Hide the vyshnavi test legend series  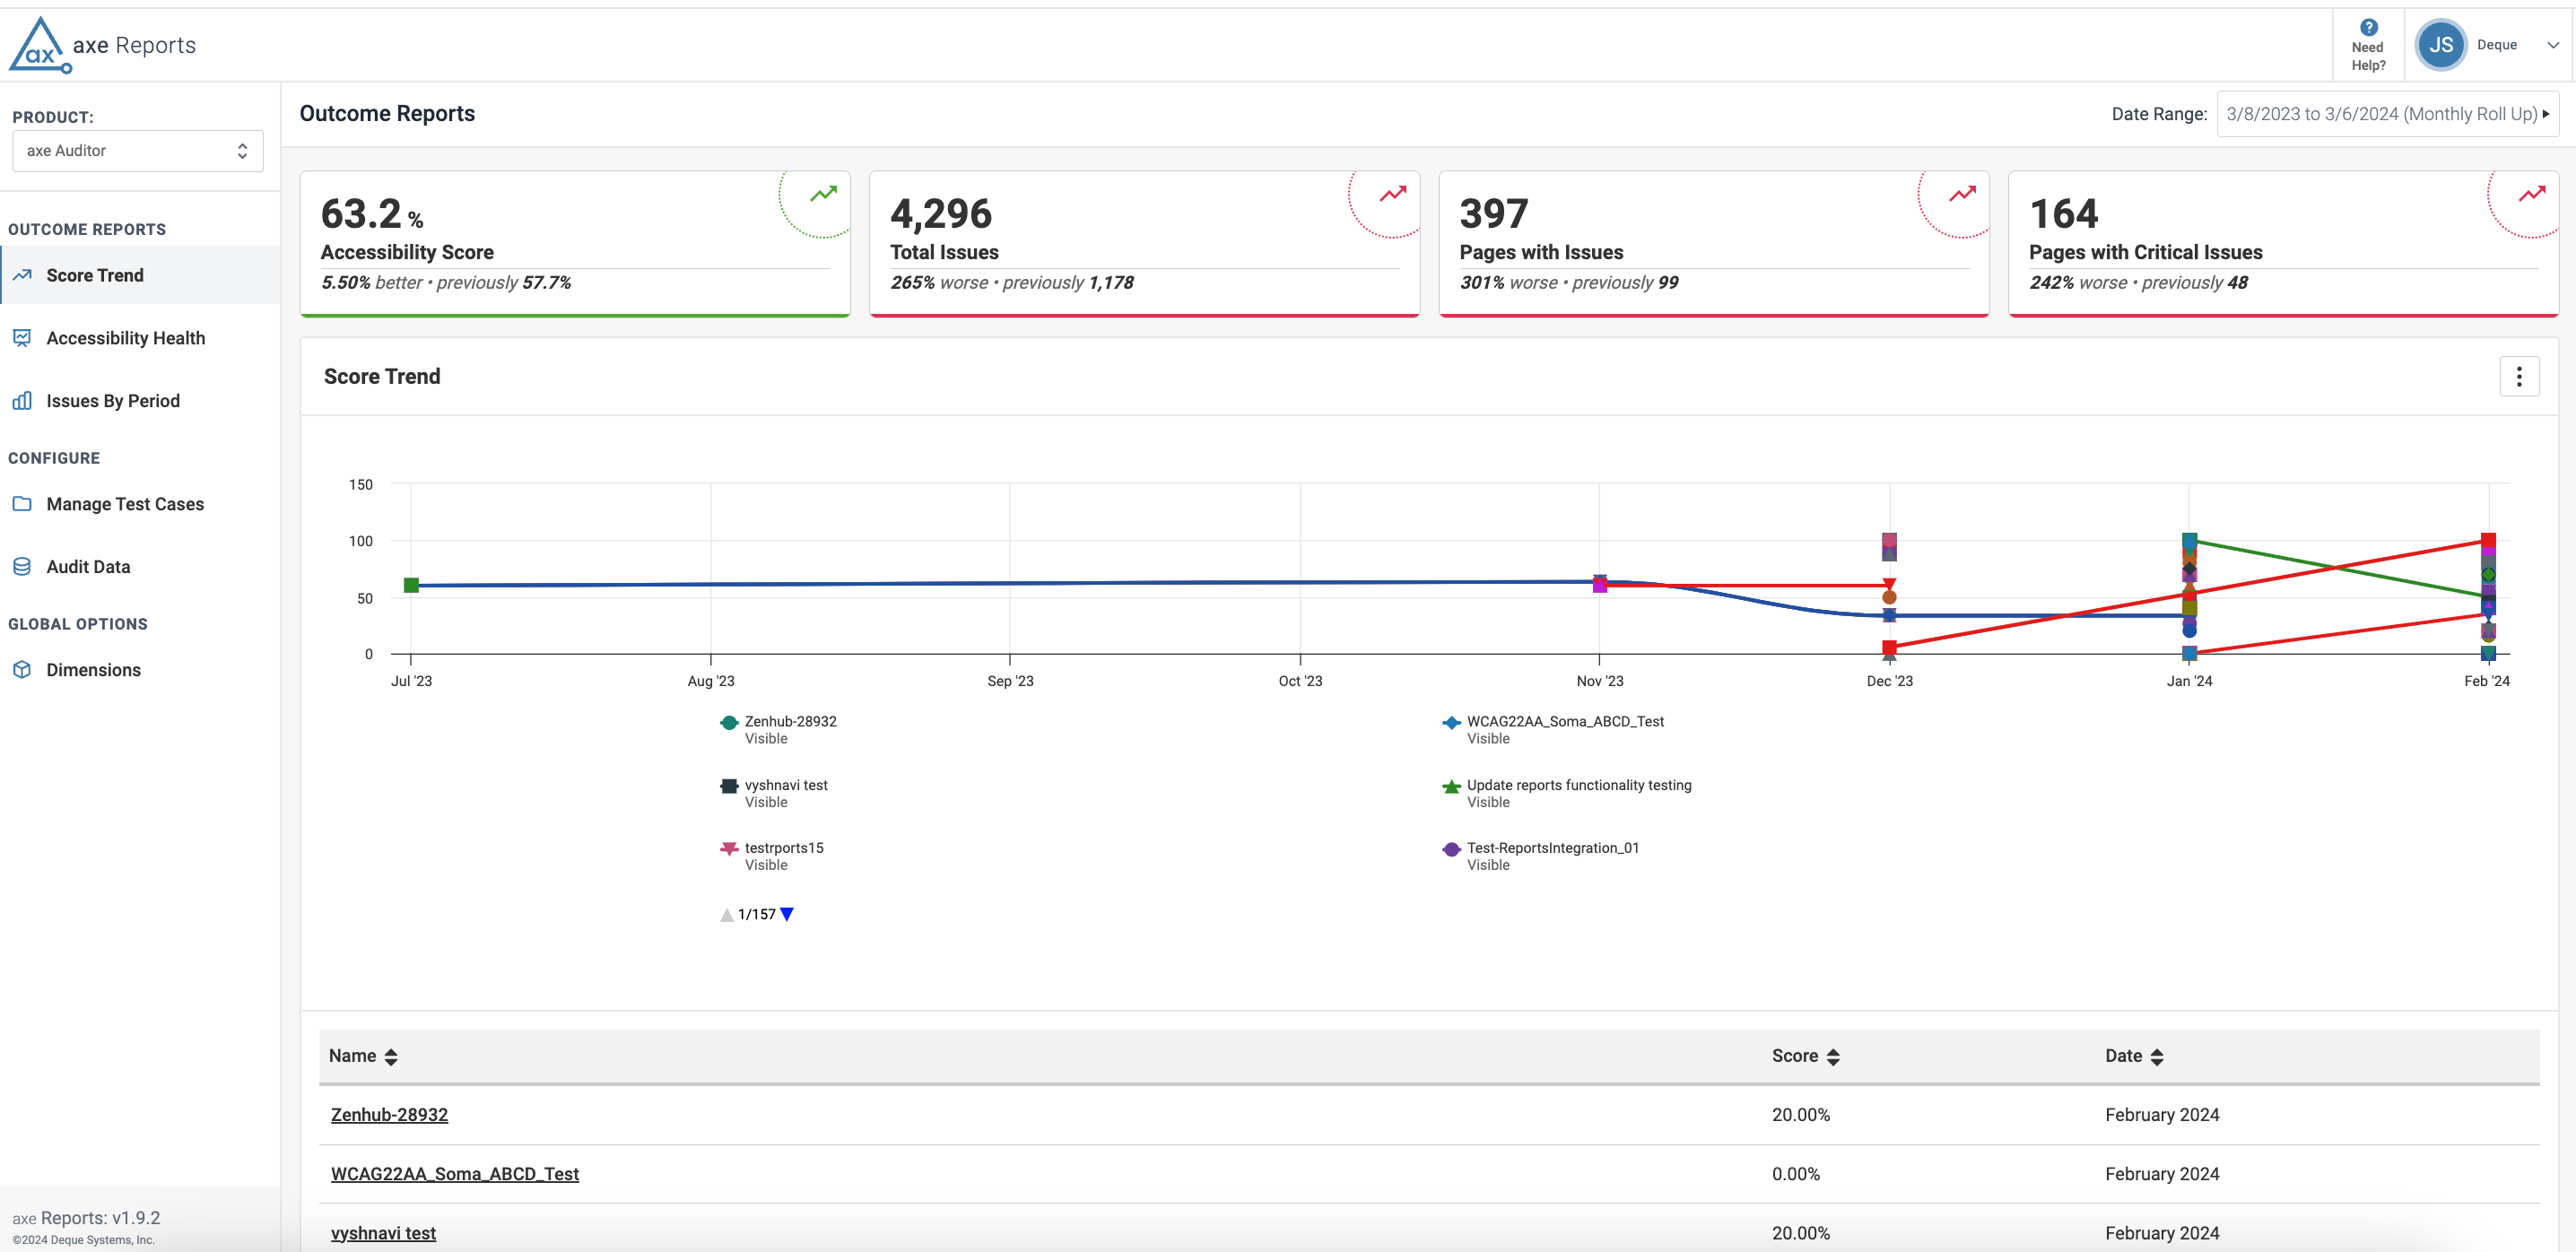pyautogui.click(x=785, y=786)
